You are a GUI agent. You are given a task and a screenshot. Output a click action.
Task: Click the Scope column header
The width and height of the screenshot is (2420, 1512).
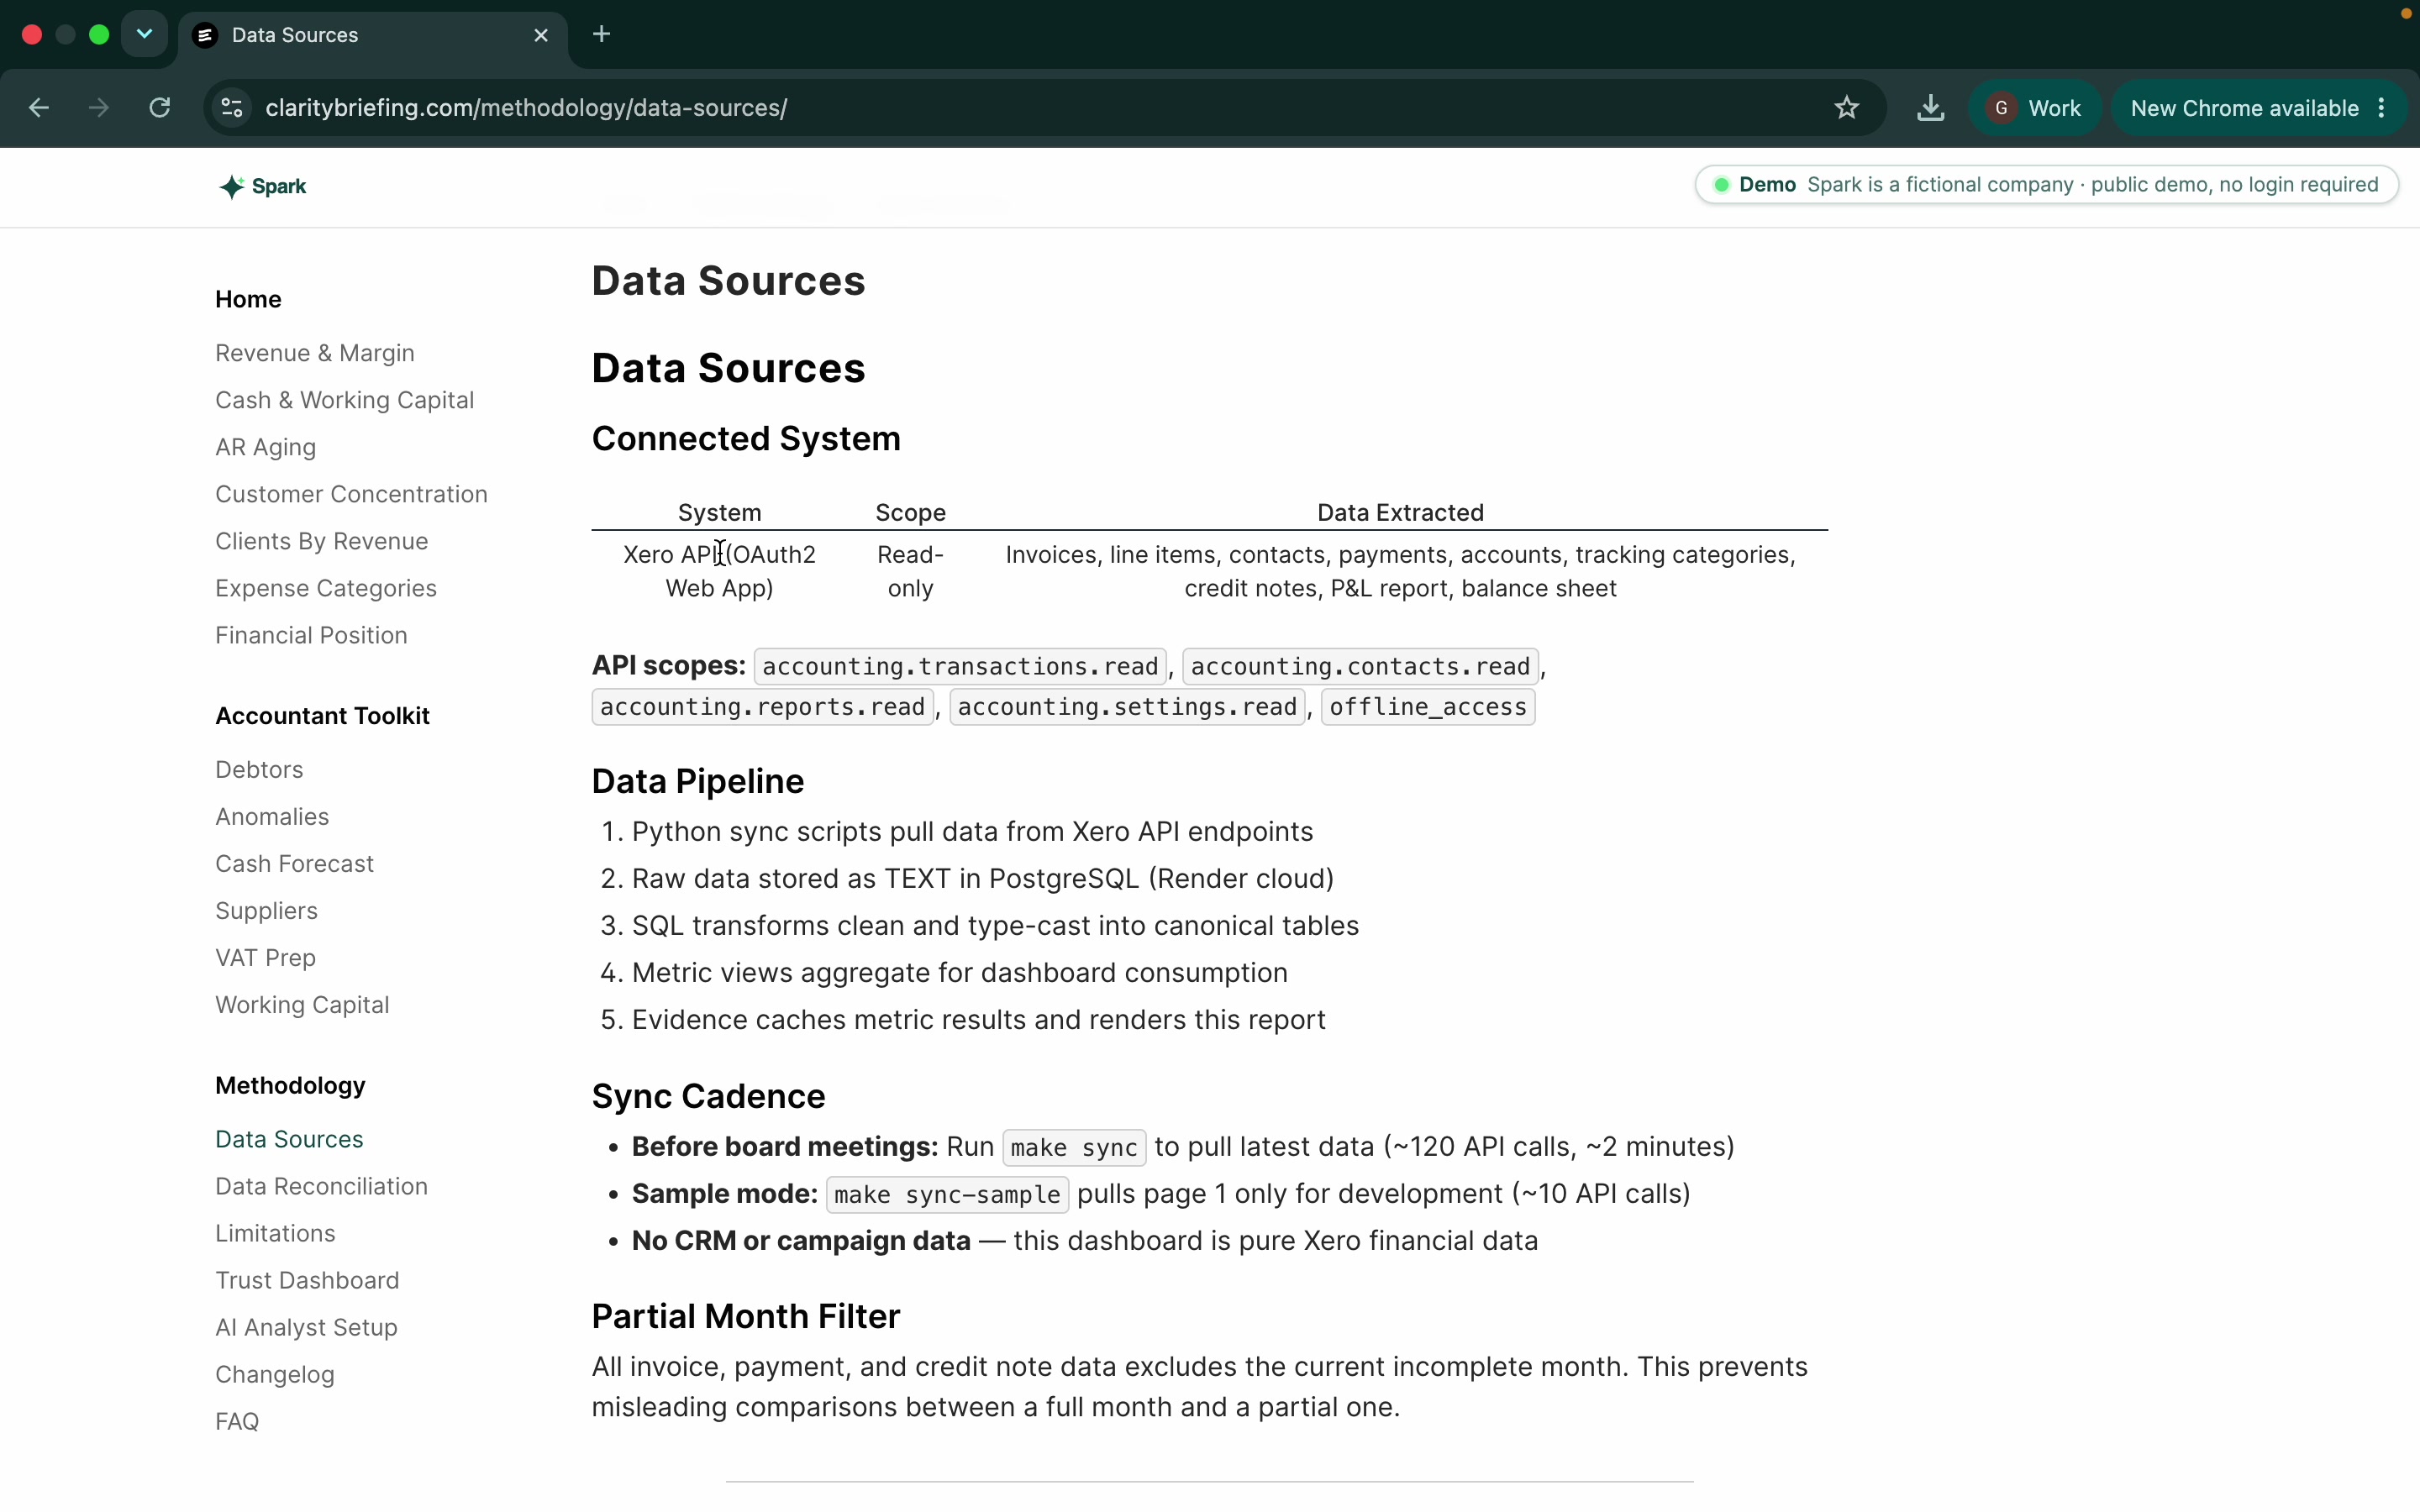pos(910,513)
